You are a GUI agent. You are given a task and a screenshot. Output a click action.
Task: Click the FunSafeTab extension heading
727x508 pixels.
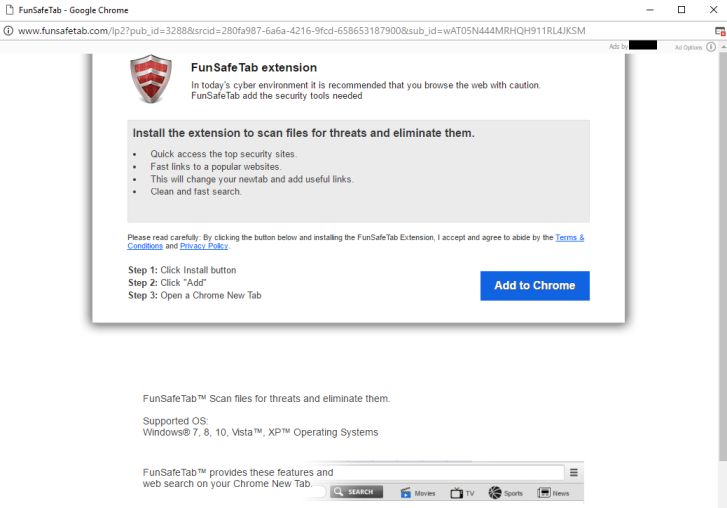point(254,68)
